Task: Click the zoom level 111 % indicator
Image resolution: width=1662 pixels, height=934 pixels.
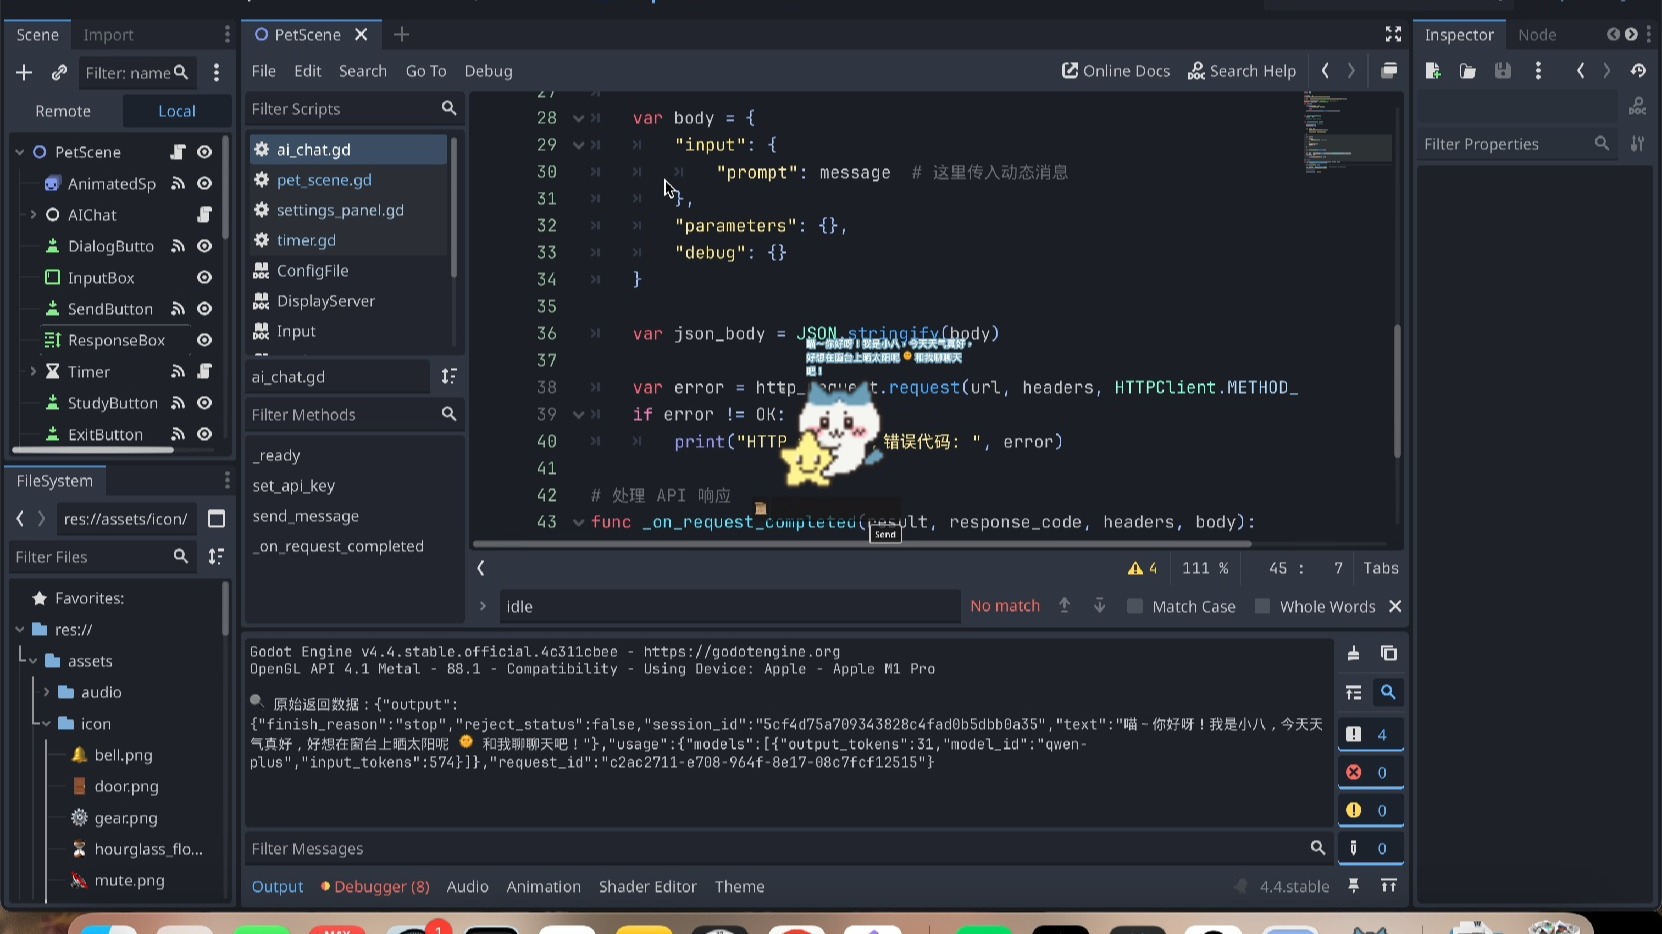Action: [1205, 568]
